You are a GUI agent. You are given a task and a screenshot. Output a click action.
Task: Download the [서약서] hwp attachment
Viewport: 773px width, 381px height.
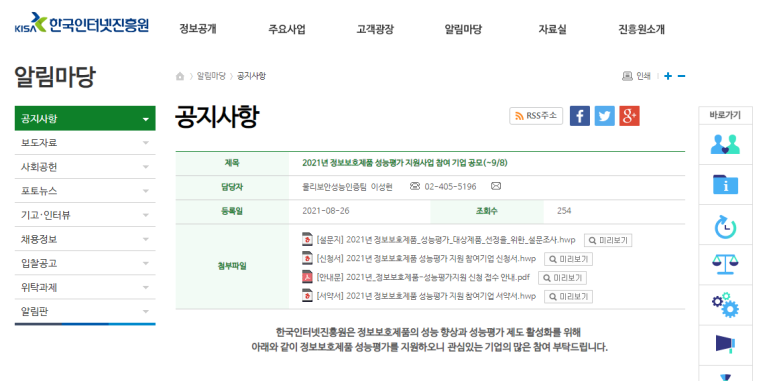click(x=426, y=296)
